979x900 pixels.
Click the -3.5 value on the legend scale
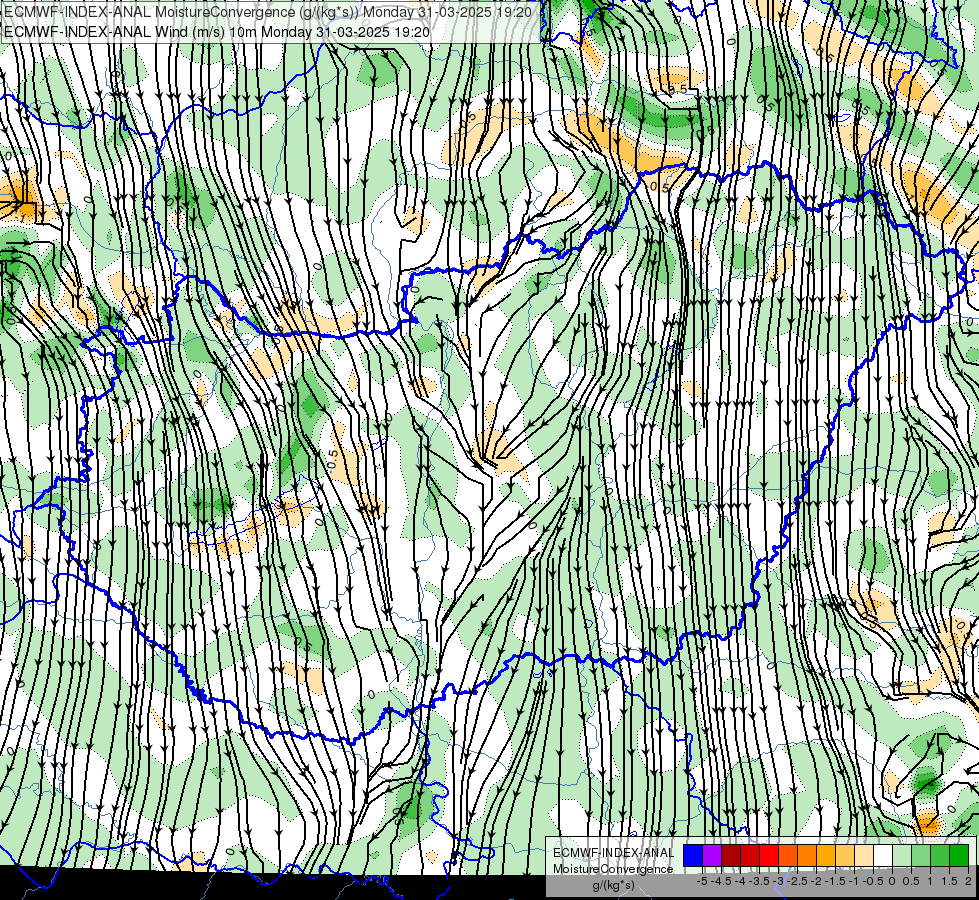point(759,881)
